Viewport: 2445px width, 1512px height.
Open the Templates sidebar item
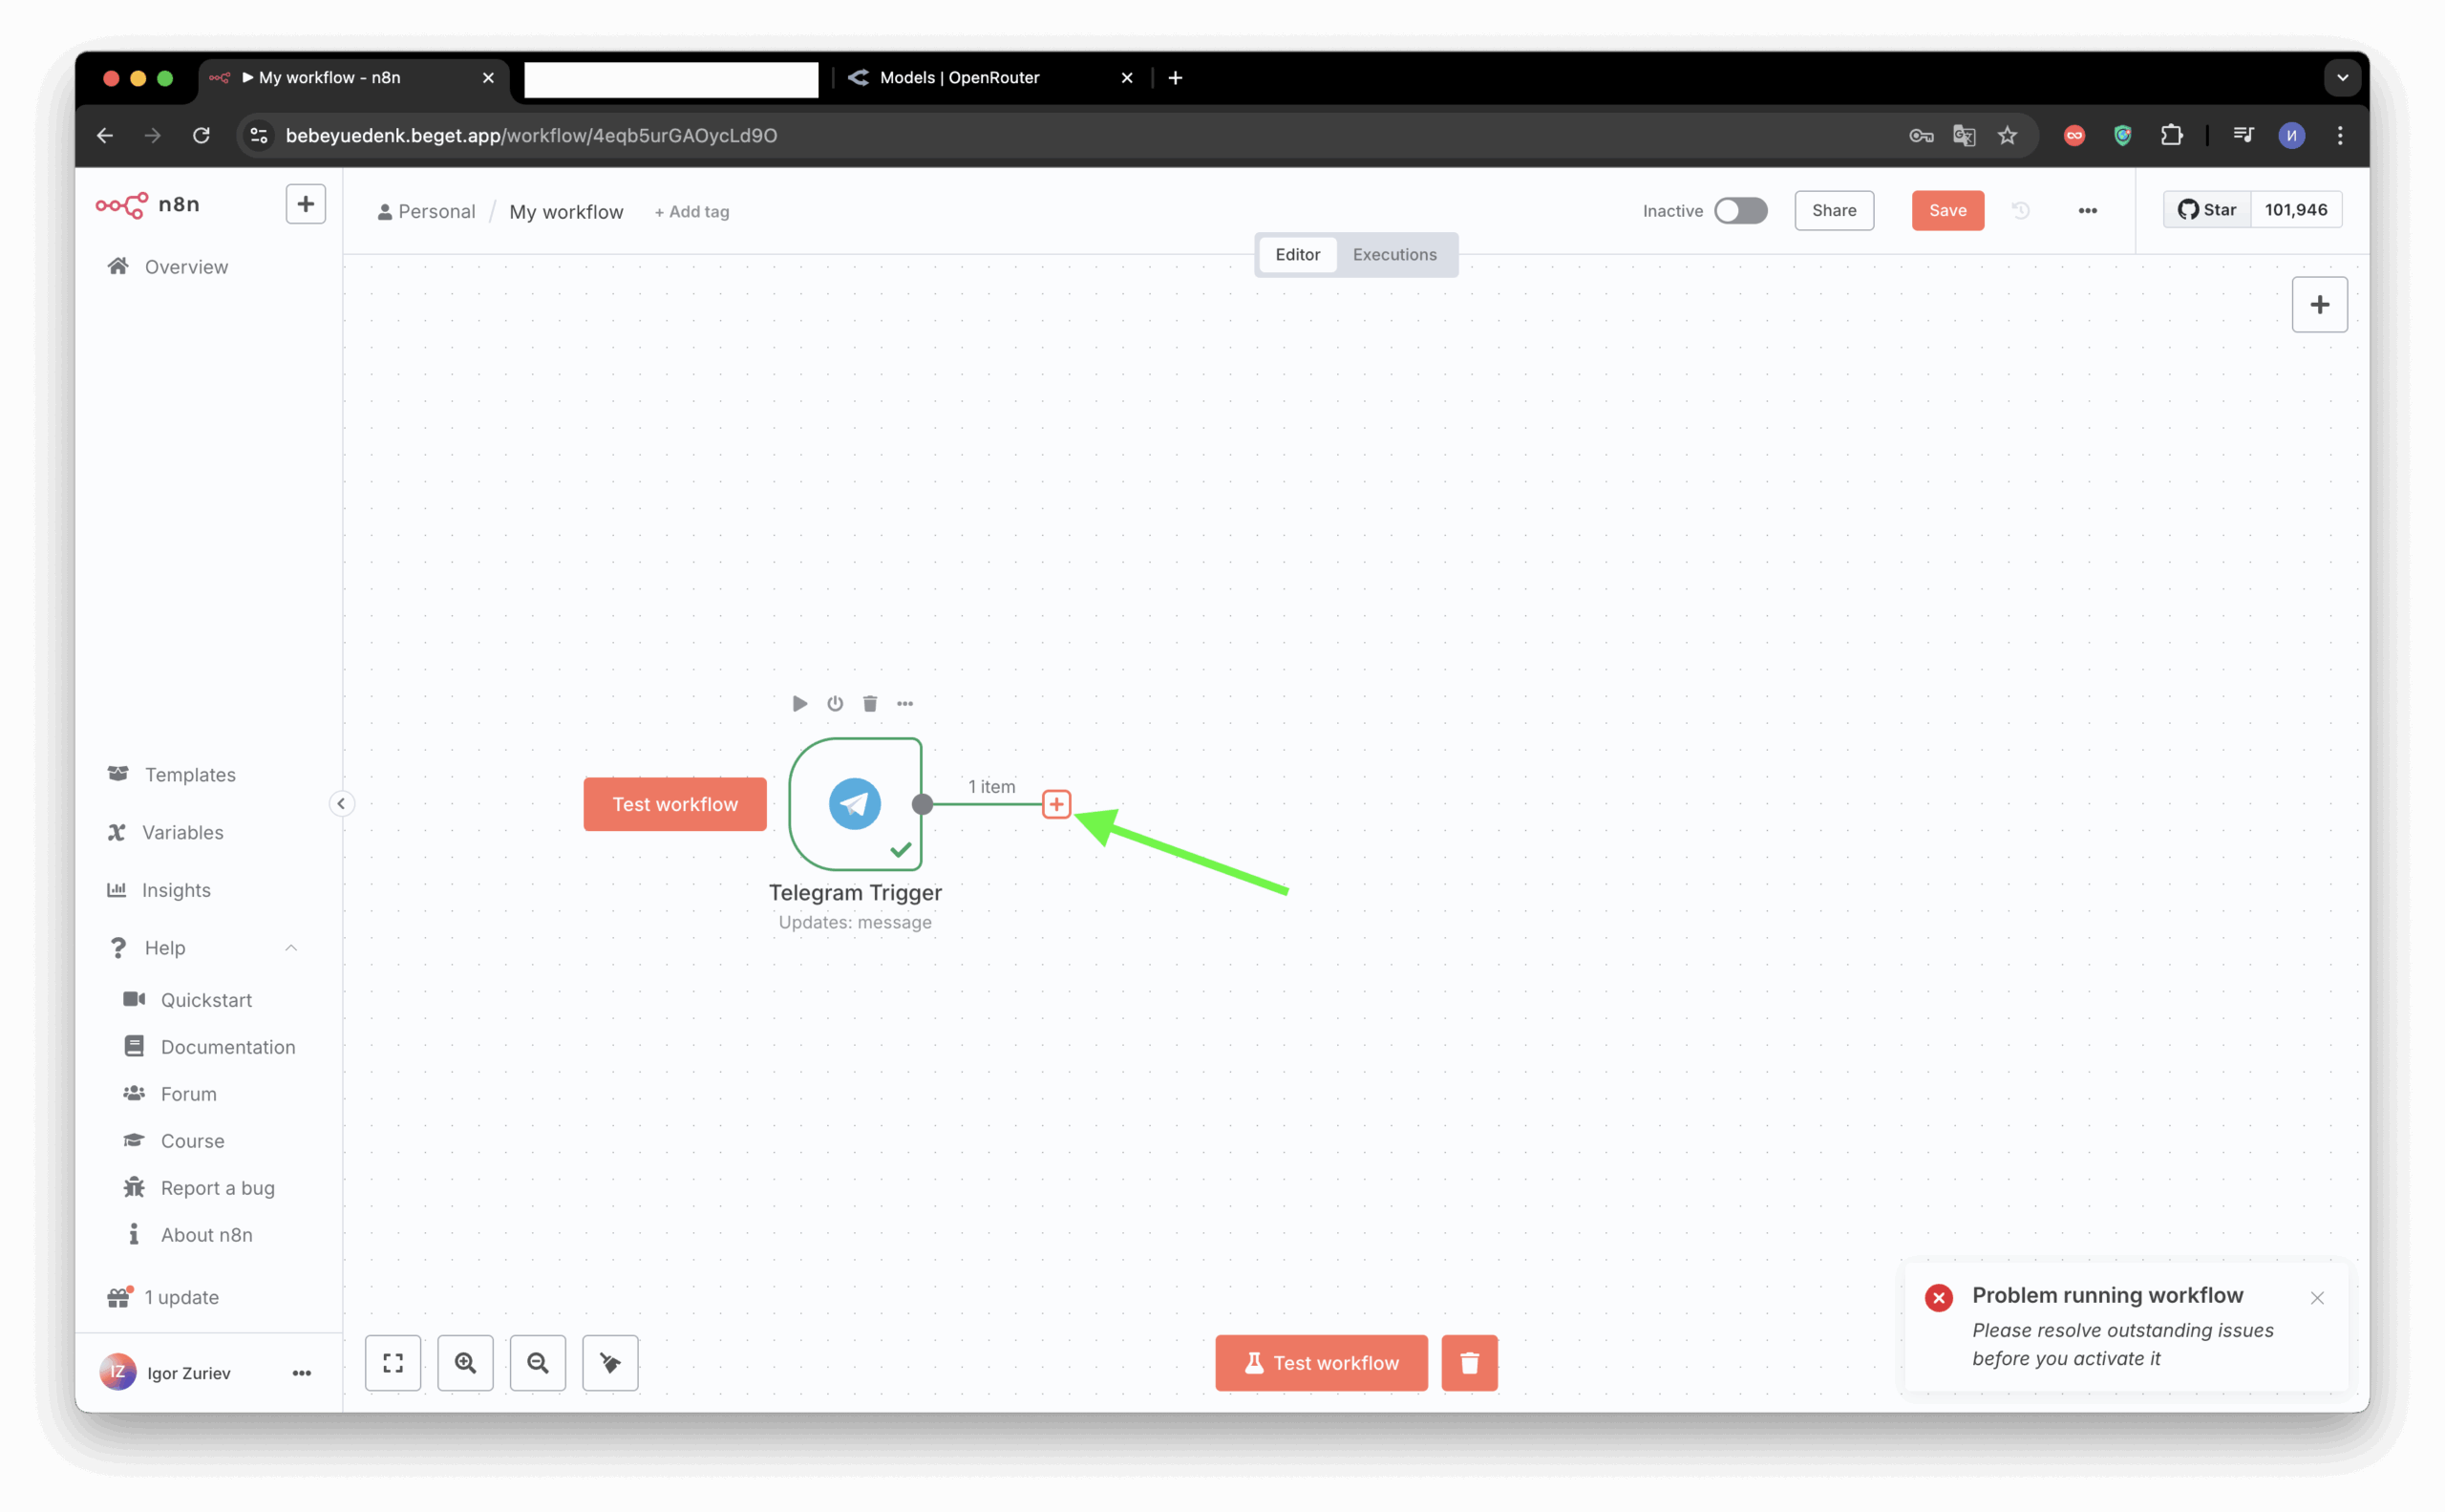tap(190, 774)
